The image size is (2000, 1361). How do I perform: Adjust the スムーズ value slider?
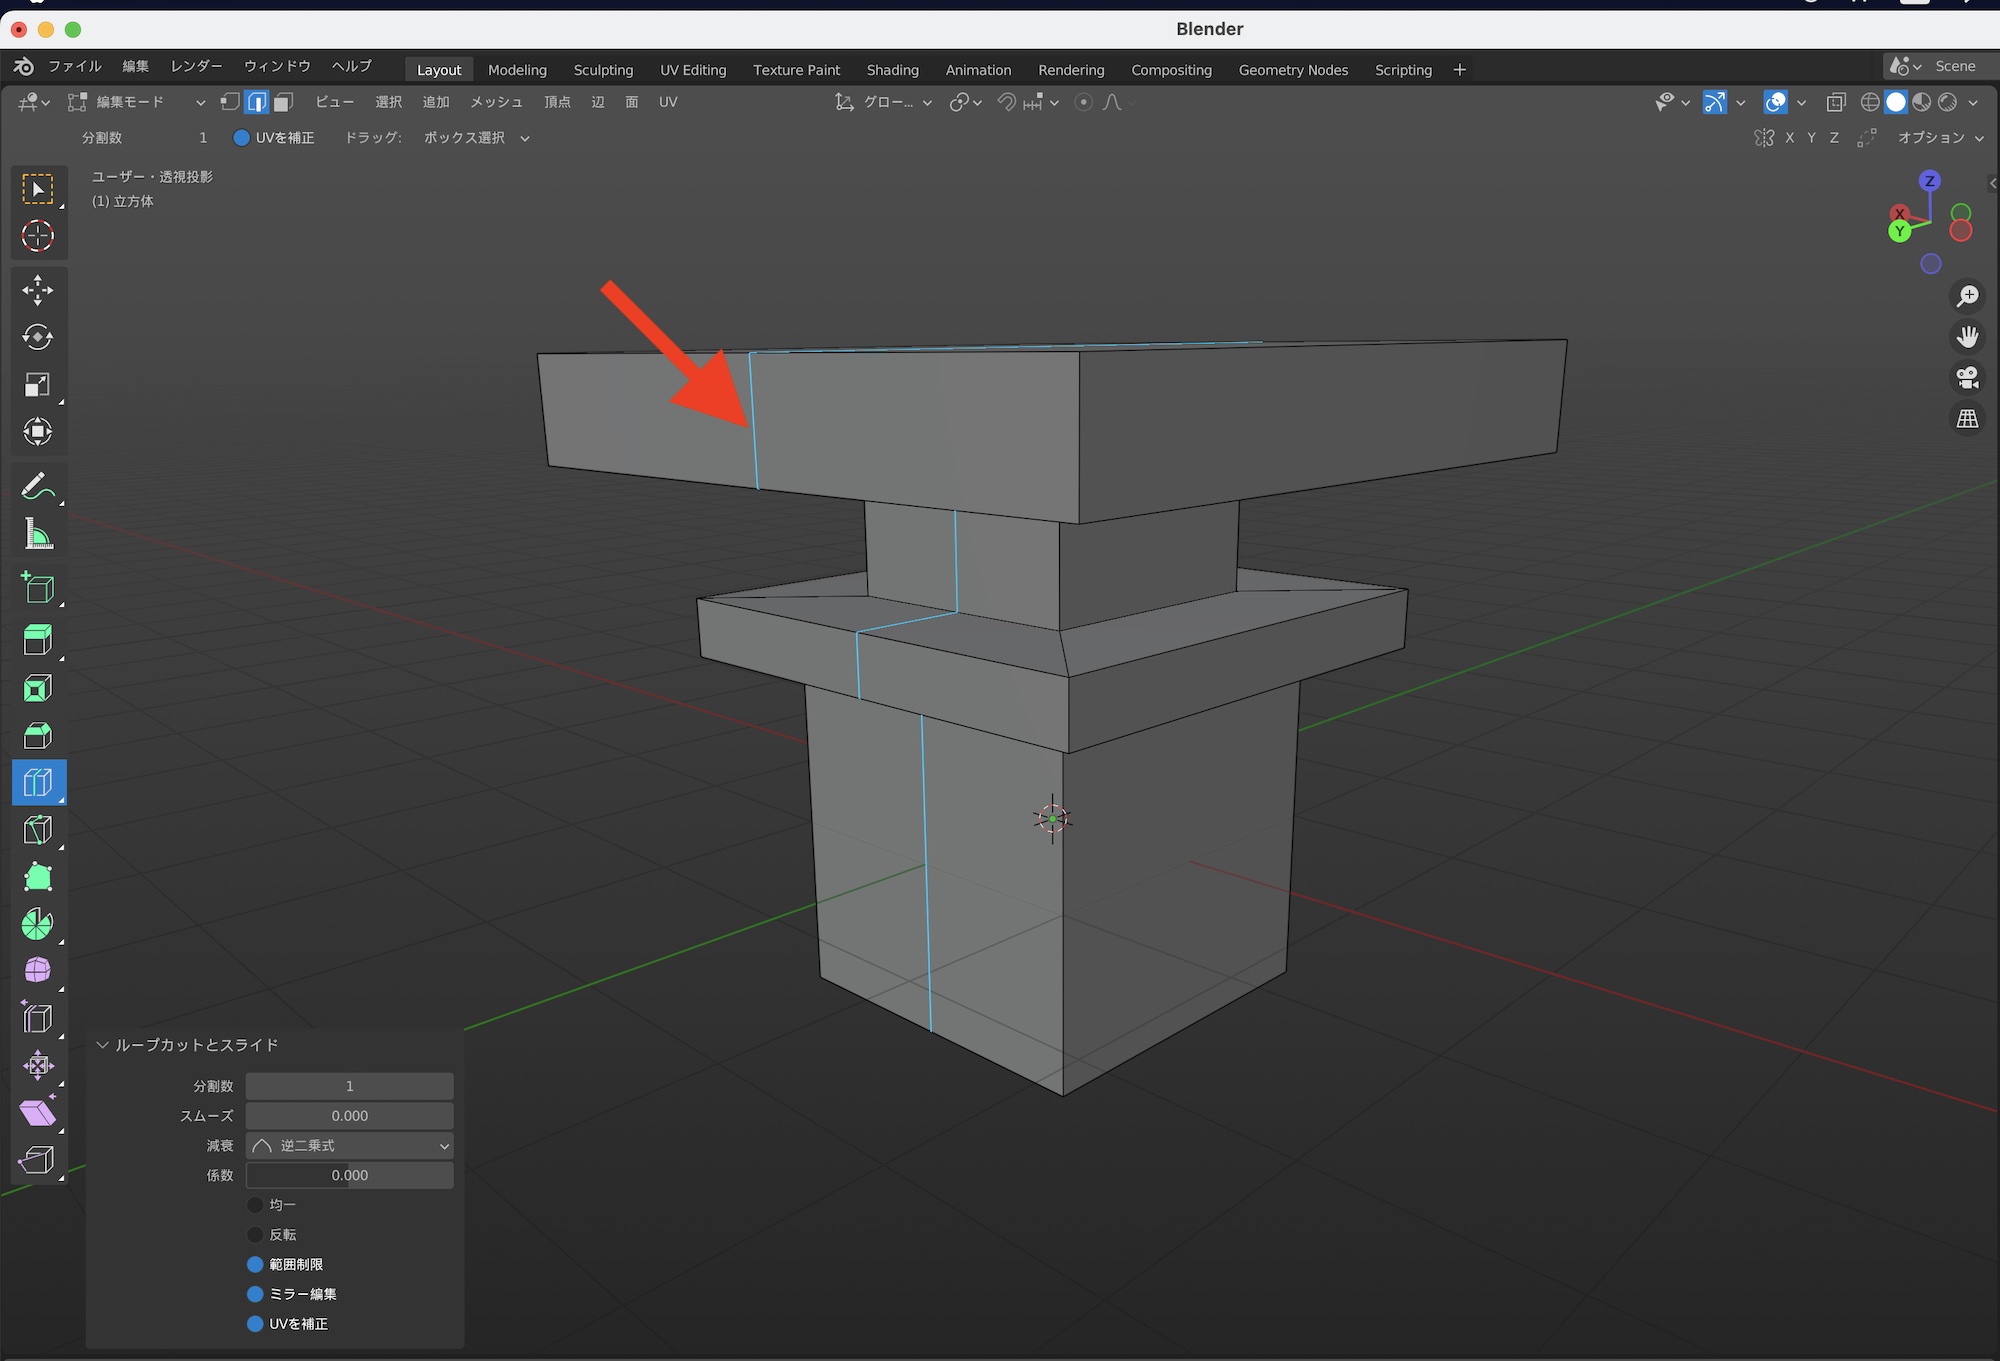tap(350, 1116)
